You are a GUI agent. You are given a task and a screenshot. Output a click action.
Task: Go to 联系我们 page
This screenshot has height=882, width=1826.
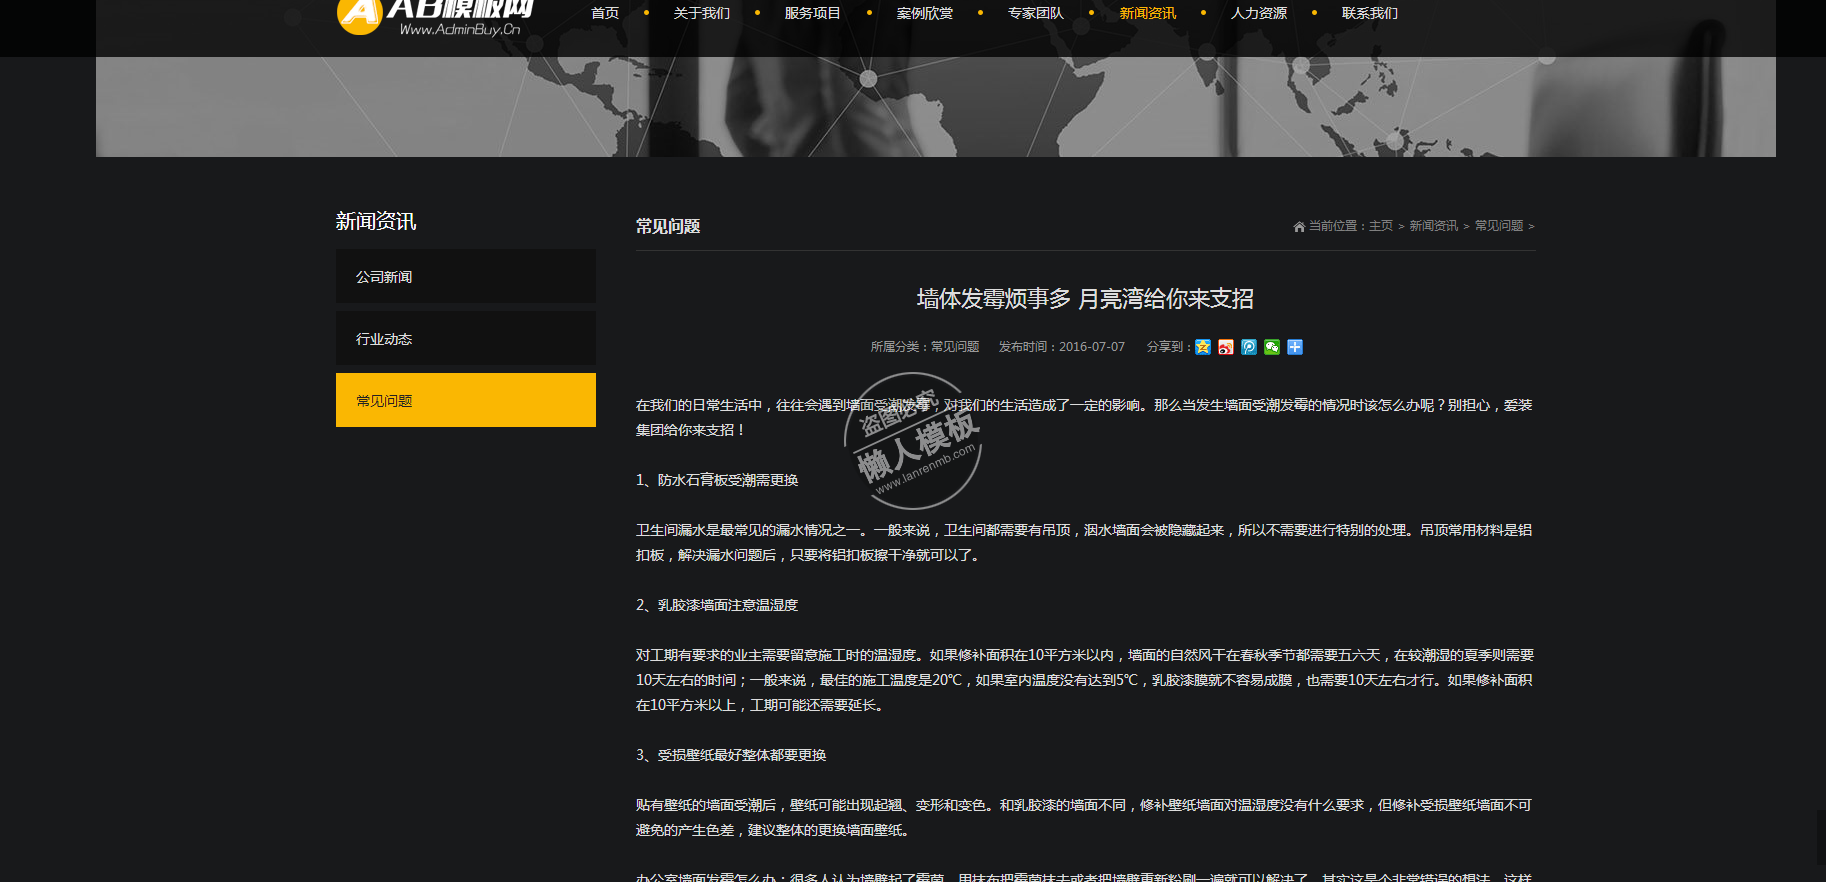point(1370,13)
